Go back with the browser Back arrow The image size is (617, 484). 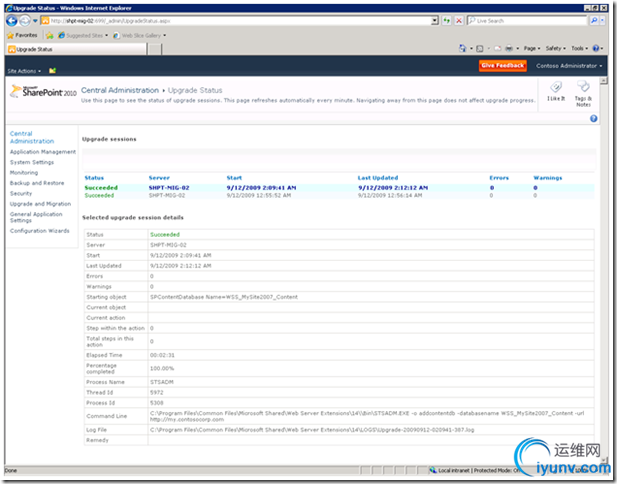(x=12, y=20)
